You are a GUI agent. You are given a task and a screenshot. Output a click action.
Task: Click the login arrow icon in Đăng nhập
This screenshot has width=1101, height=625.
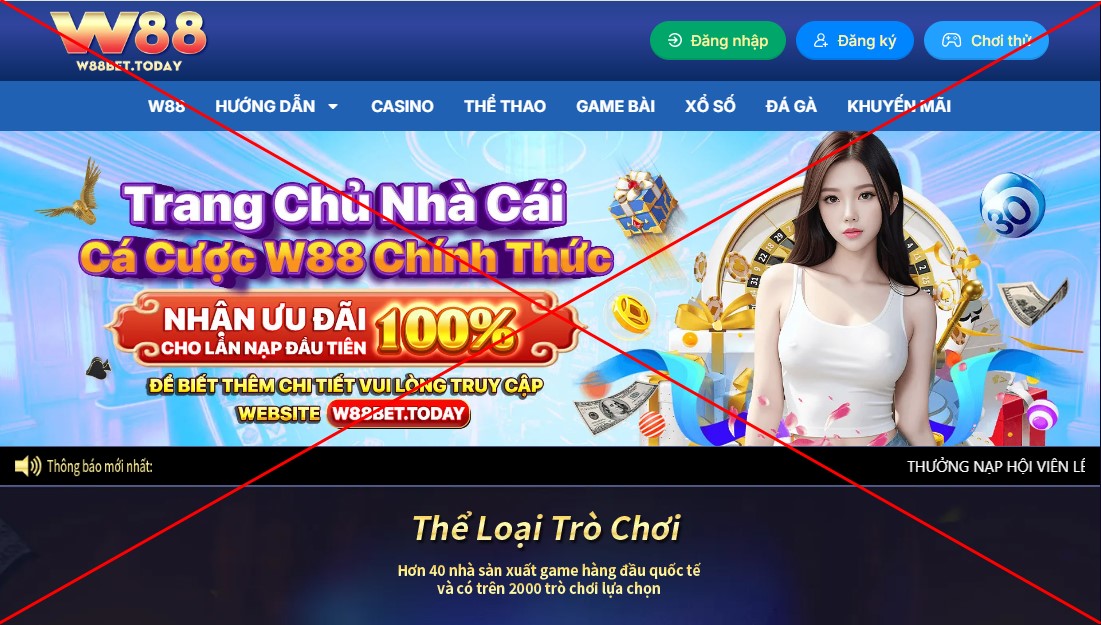click(675, 41)
